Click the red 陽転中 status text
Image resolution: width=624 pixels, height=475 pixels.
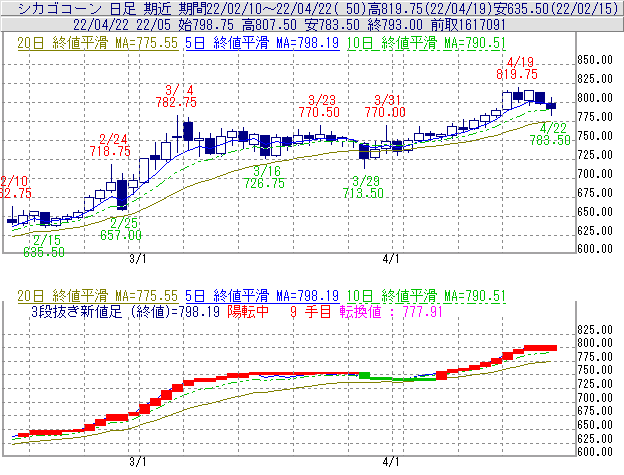coord(248,311)
